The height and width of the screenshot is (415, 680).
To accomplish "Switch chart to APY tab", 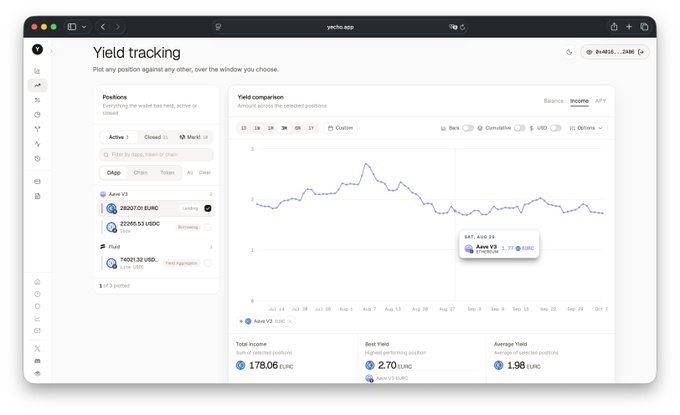I will pos(600,101).
